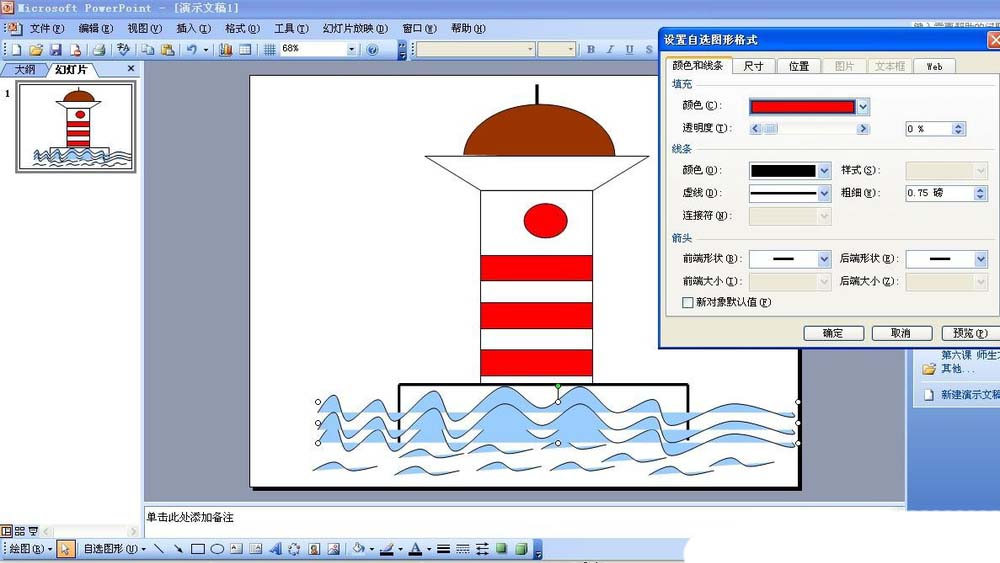Click the Select Objects pointer tool

click(x=66, y=549)
